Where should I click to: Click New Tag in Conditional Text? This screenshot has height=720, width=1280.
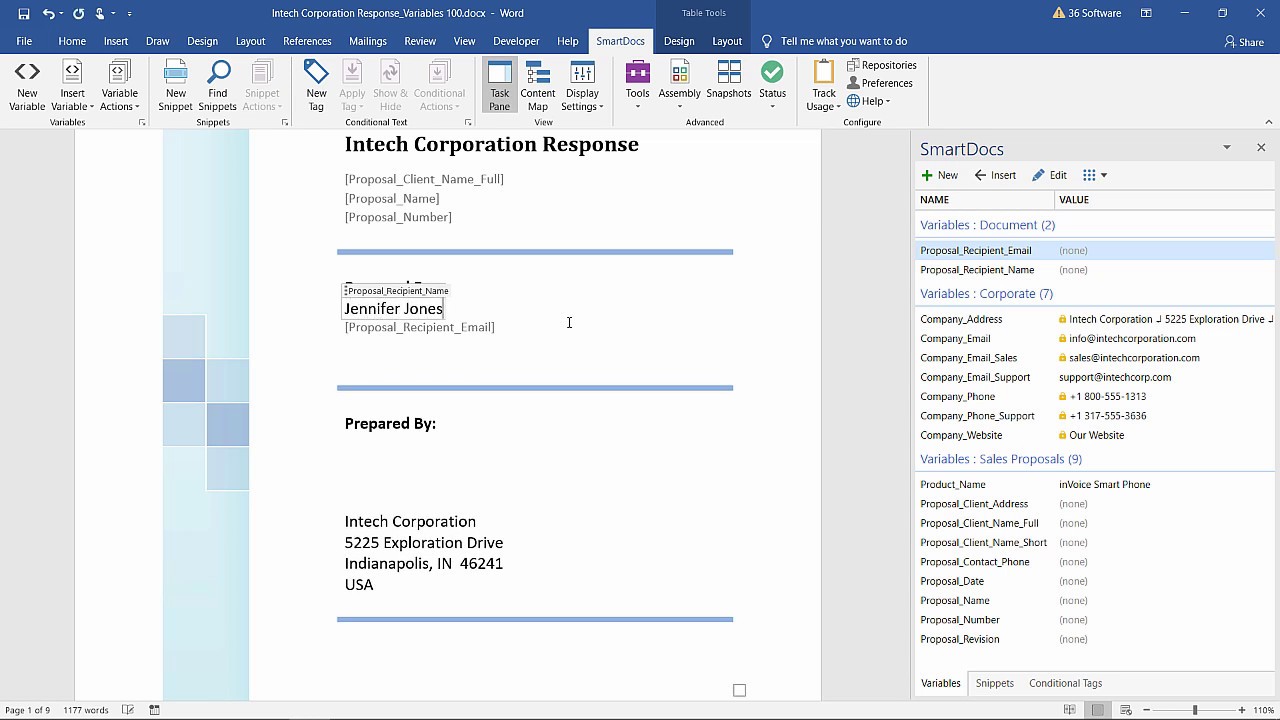tap(316, 86)
